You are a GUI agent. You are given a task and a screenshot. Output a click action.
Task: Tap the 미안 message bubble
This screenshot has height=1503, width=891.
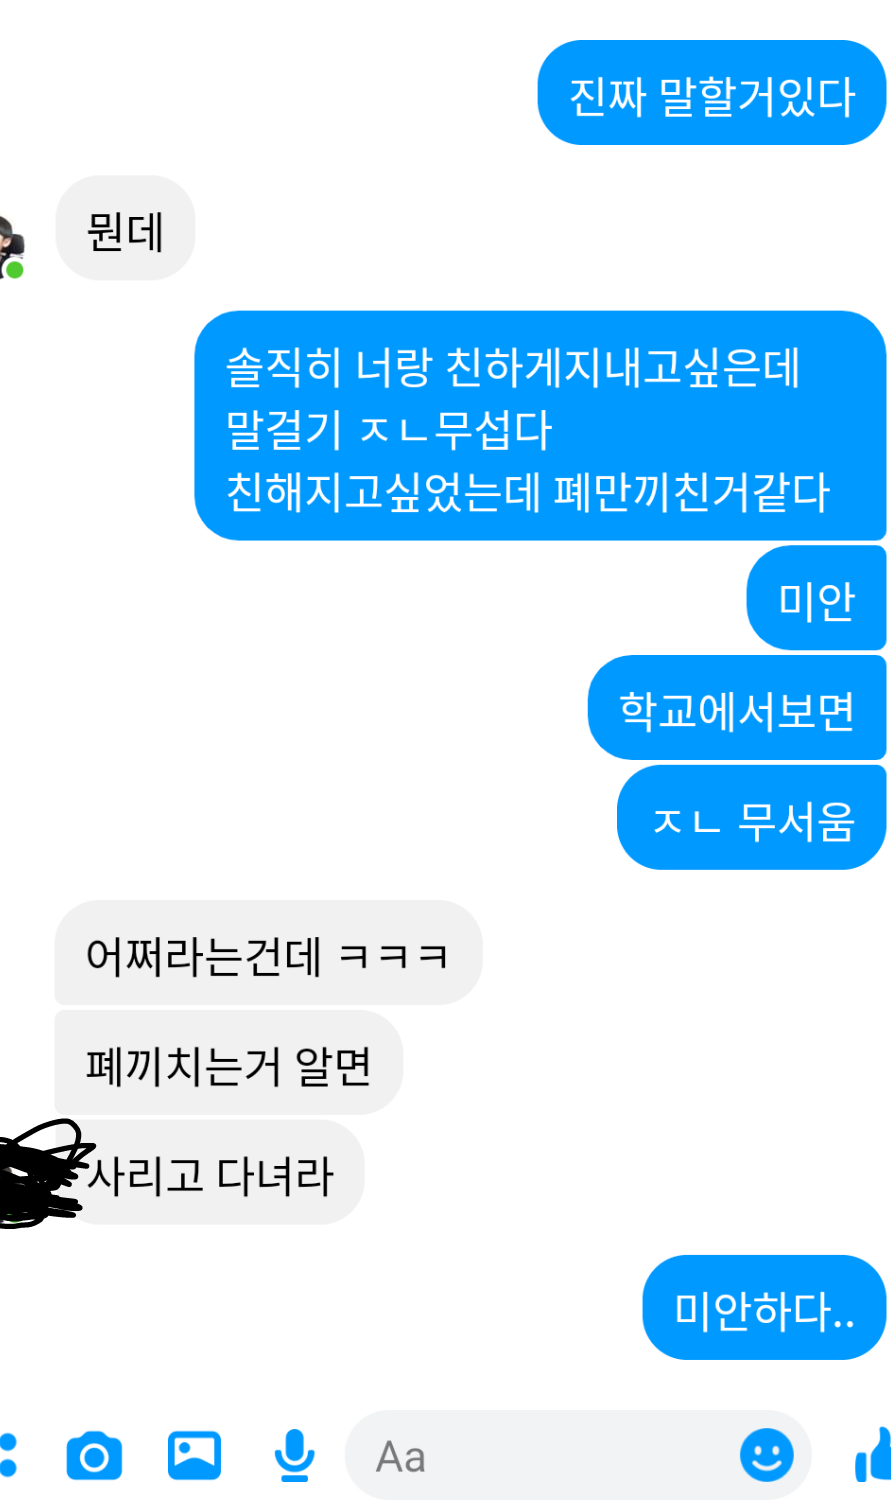point(816,598)
